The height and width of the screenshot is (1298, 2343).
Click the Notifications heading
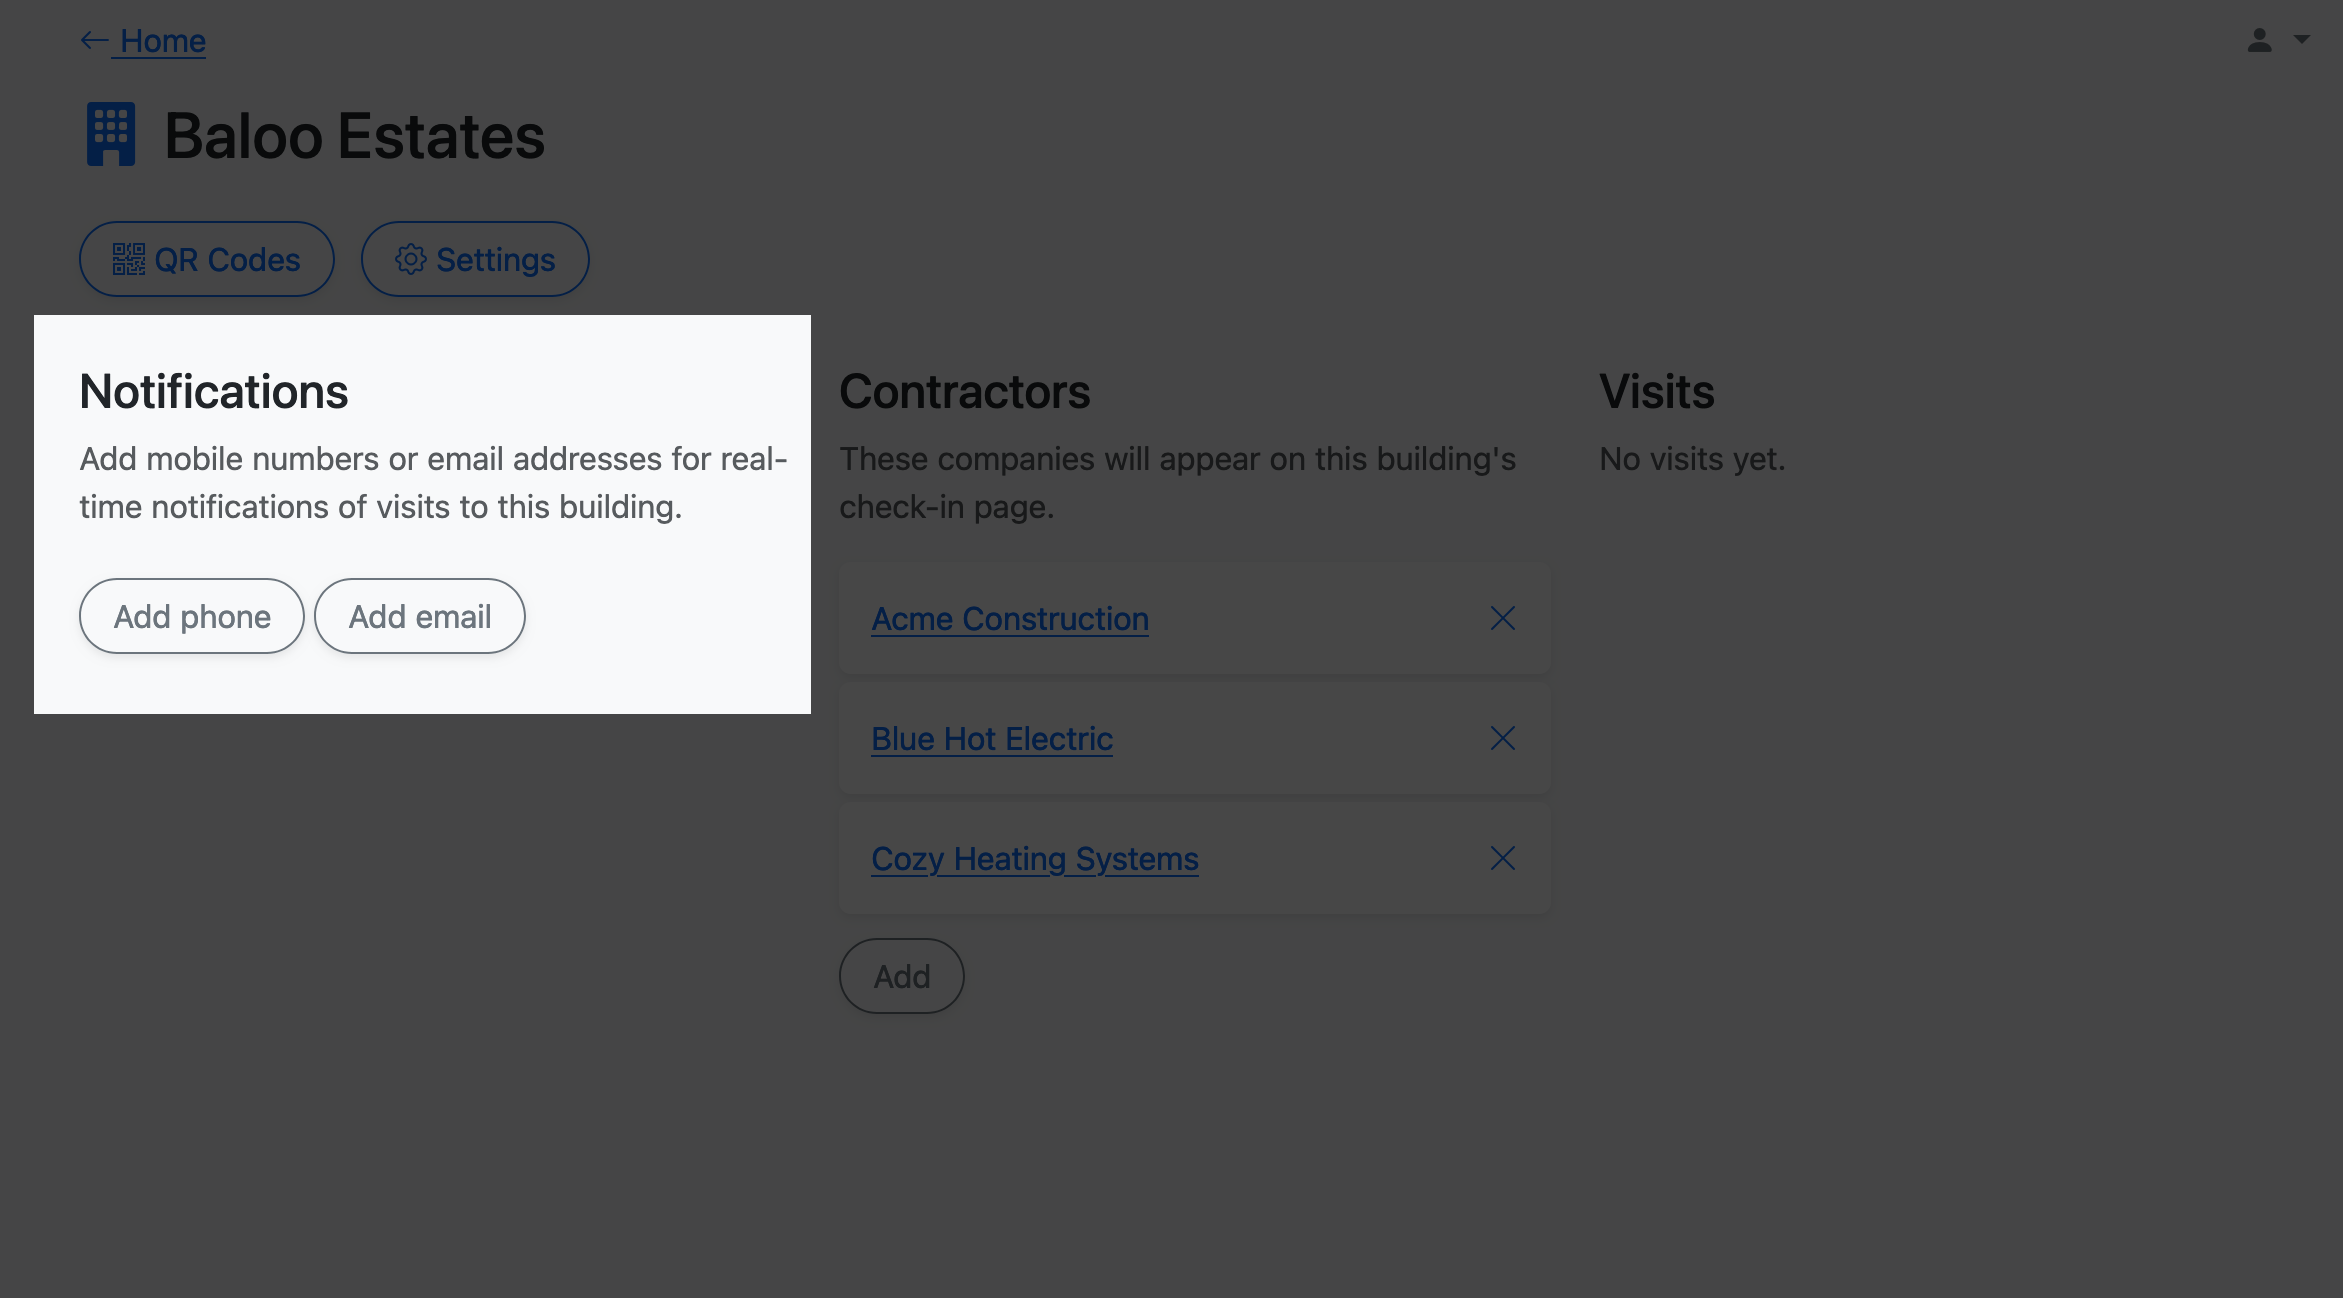[x=213, y=391]
